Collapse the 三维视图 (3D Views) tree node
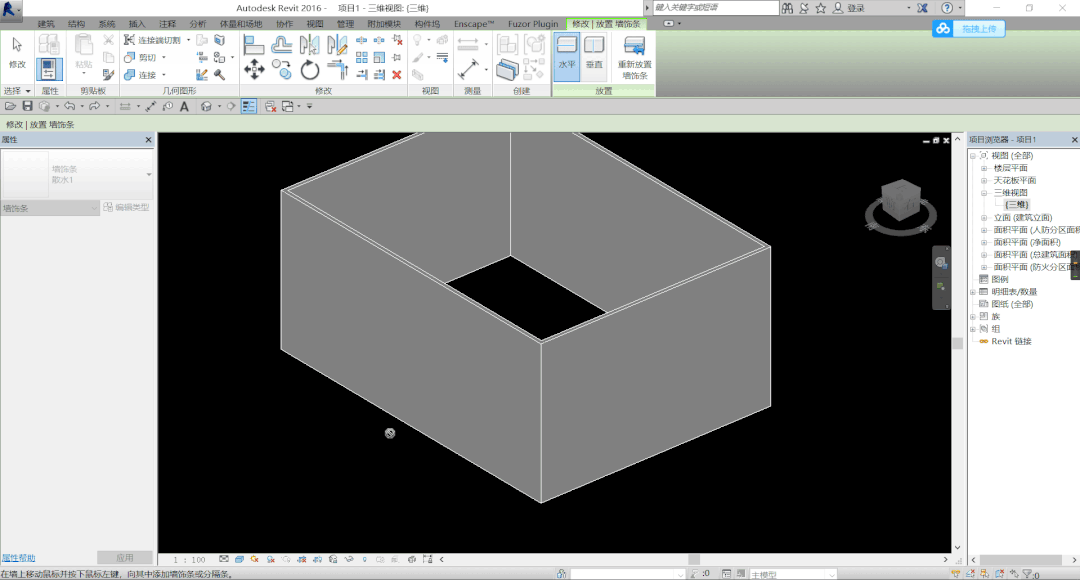1080x580 pixels. tap(984, 193)
